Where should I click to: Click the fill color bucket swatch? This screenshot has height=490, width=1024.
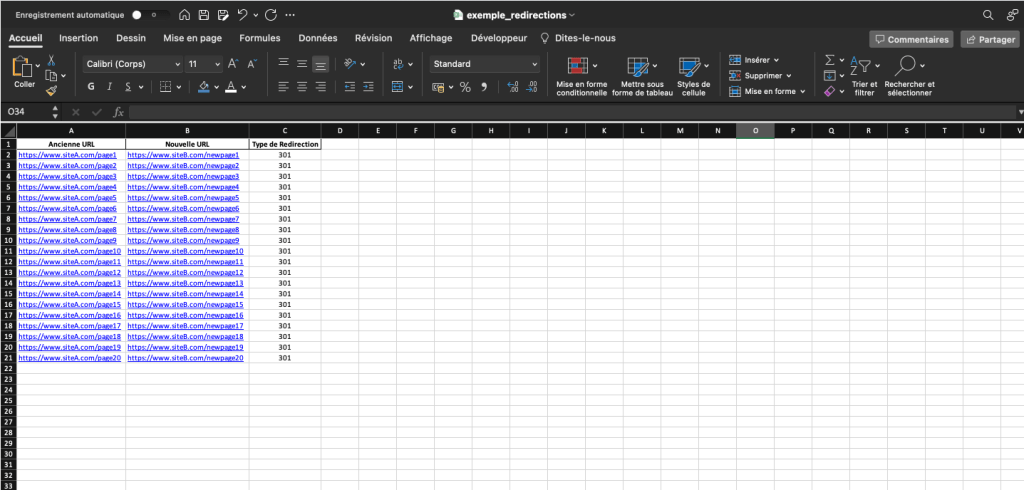(x=204, y=87)
